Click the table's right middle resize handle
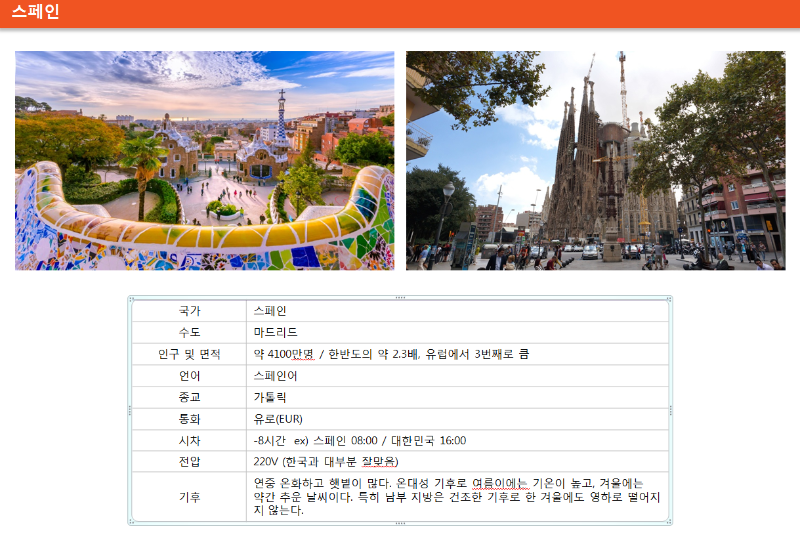Viewport: 800px width, 534px height. tap(670, 410)
